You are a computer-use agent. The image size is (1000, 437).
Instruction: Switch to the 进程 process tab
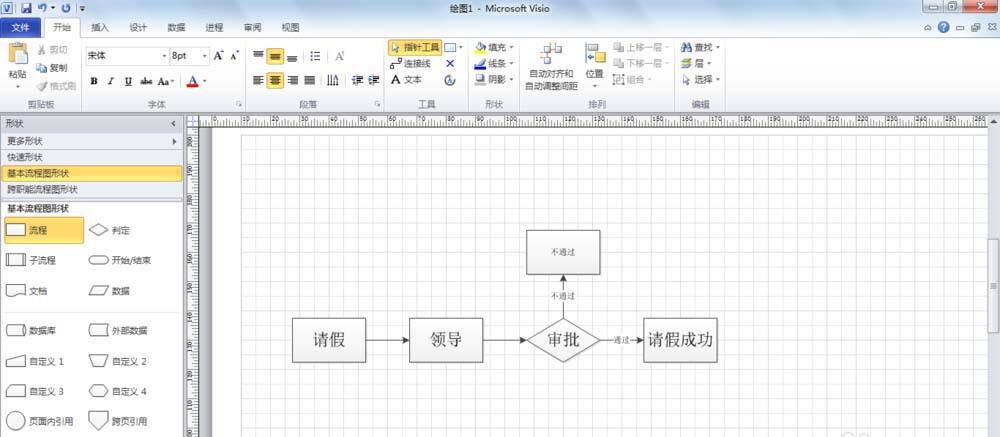(214, 27)
